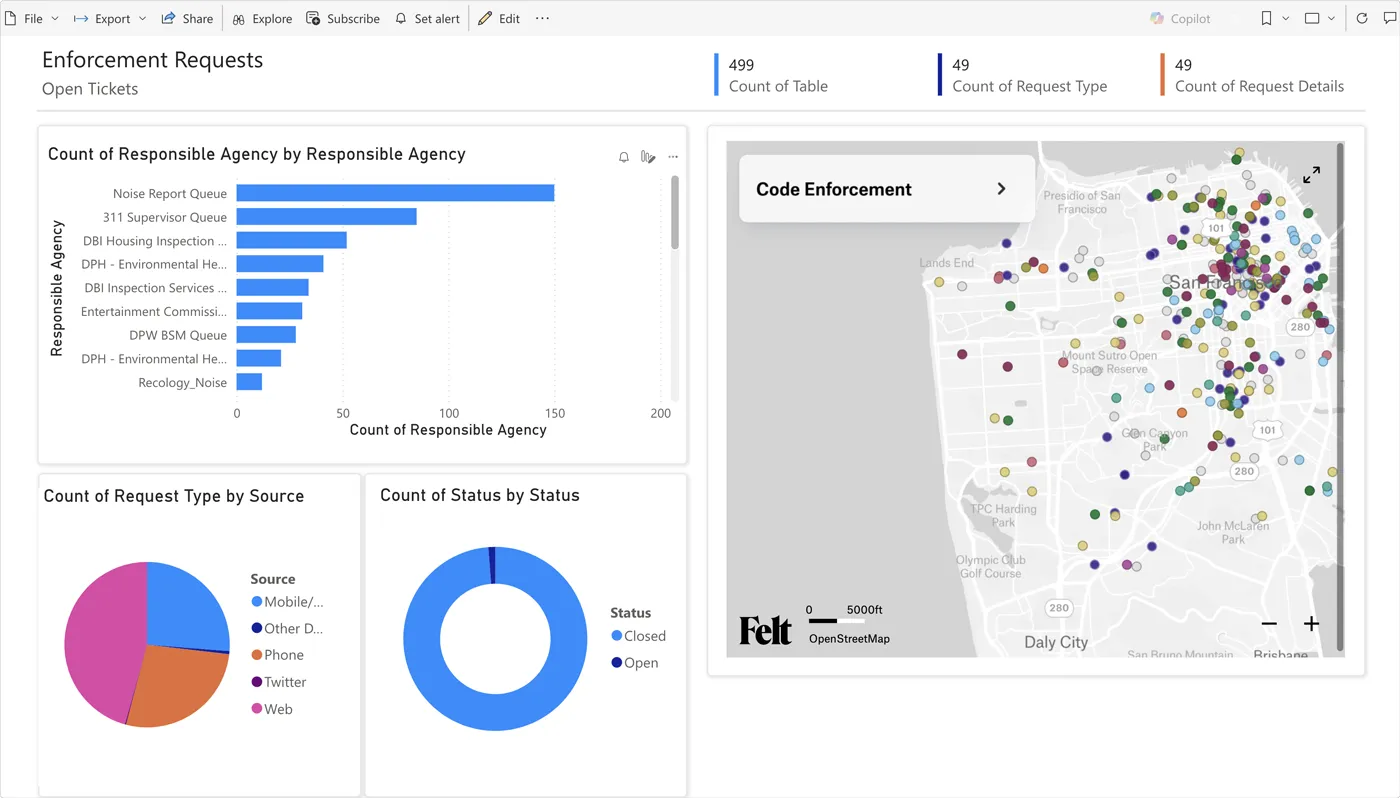The height and width of the screenshot is (798, 1400).
Task: Click the bar chart's vertical scrollbar
Action: 675,212
